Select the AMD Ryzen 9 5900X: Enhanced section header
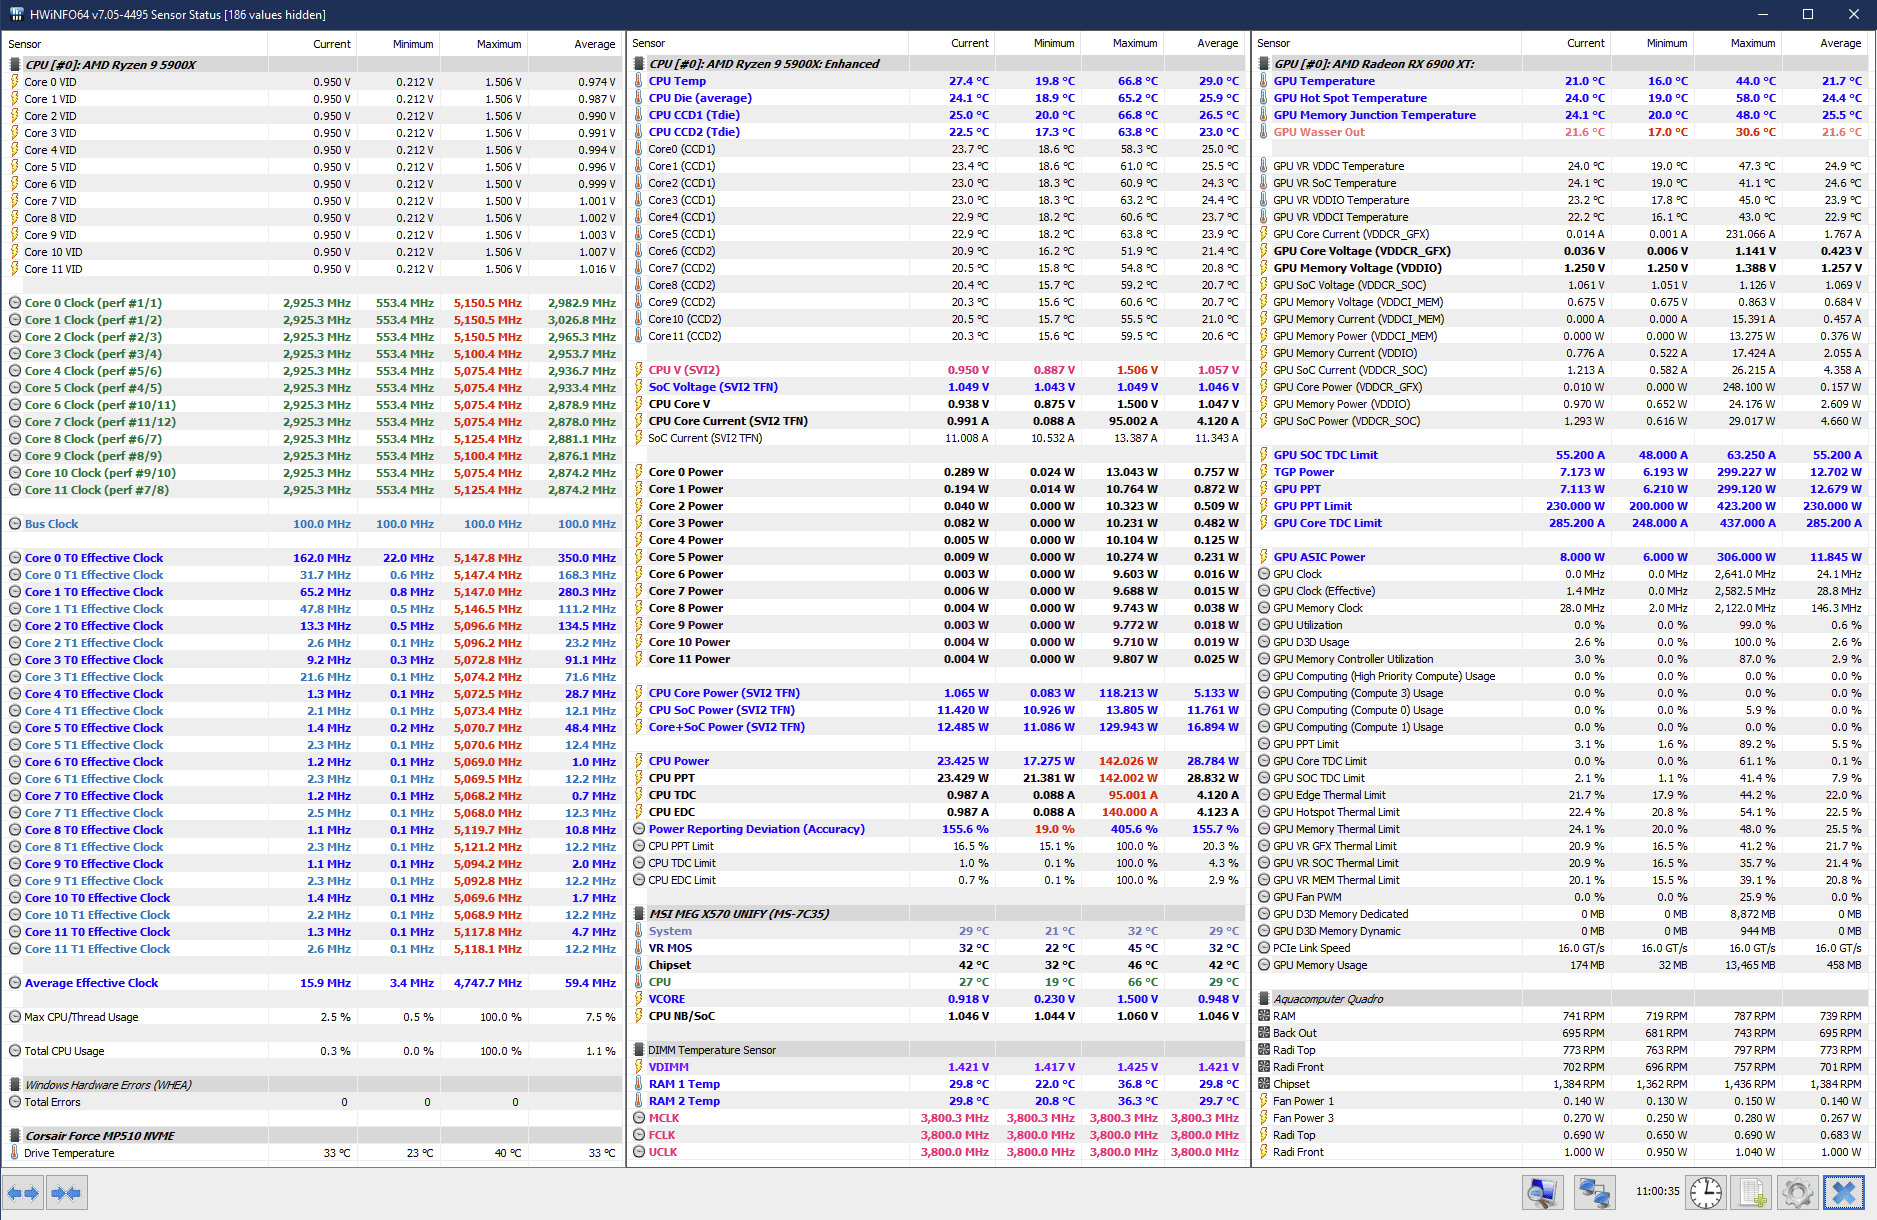 [x=938, y=64]
